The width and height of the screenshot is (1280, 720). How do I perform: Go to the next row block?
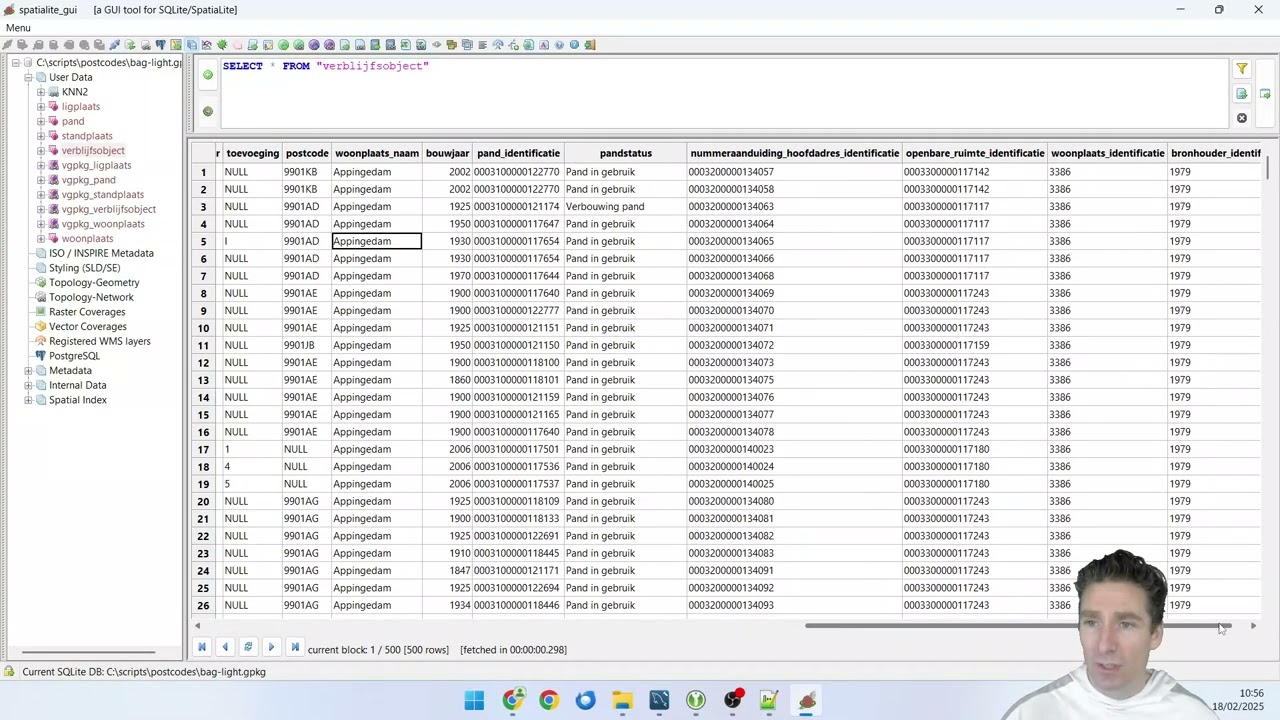(x=271, y=648)
